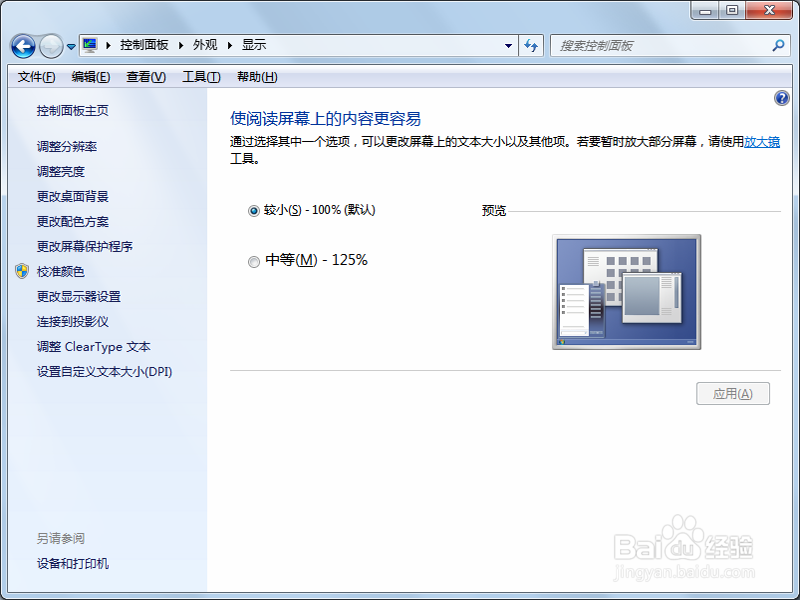The height and width of the screenshot is (600, 800).
Task: Open 调整分辨率 link
Action: [x=67, y=147]
